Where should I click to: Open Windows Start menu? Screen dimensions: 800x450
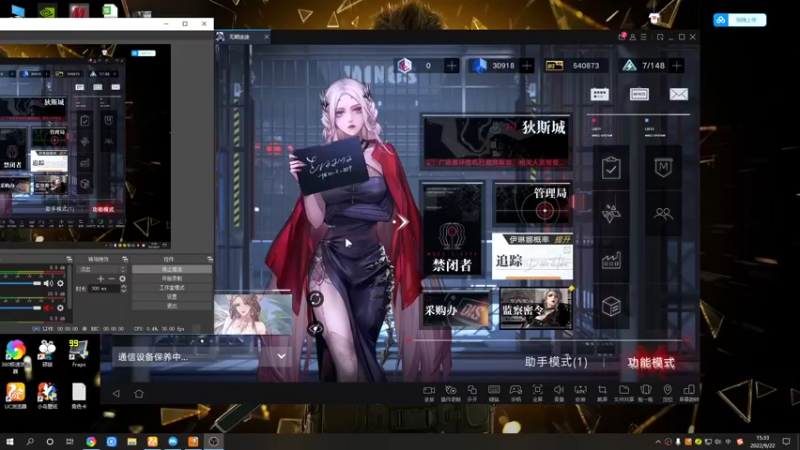9,441
